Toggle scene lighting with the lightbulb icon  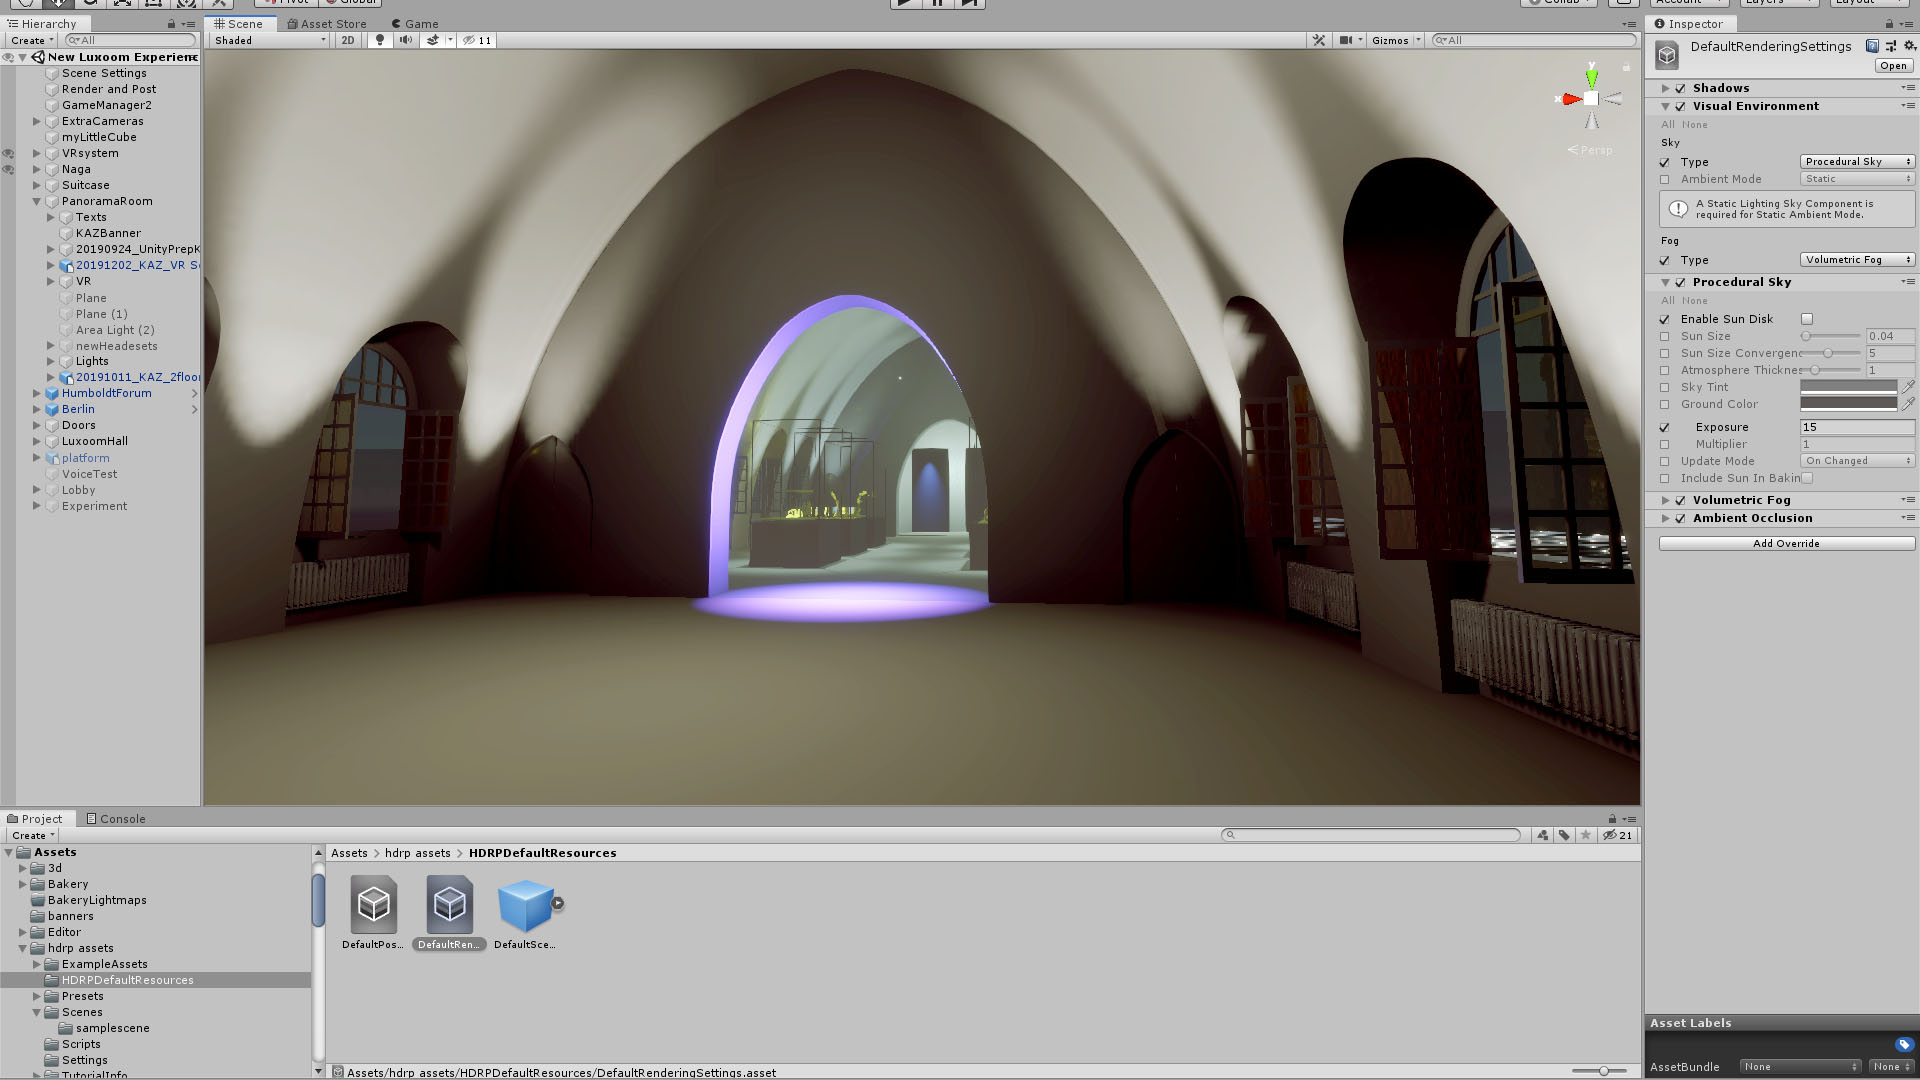[x=379, y=40]
